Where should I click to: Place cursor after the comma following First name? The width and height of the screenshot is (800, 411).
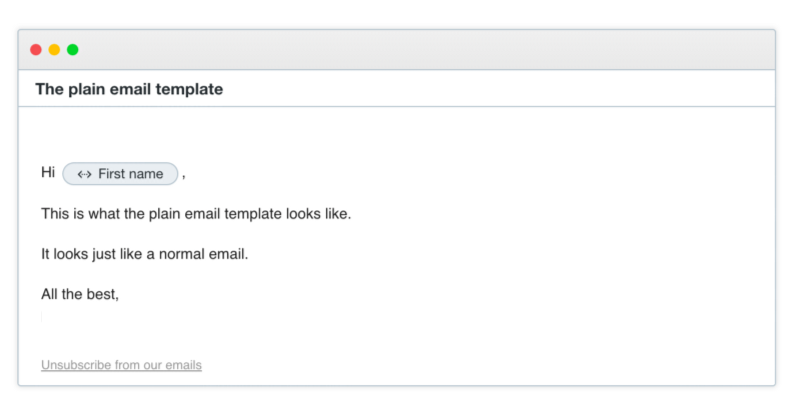tap(184, 176)
